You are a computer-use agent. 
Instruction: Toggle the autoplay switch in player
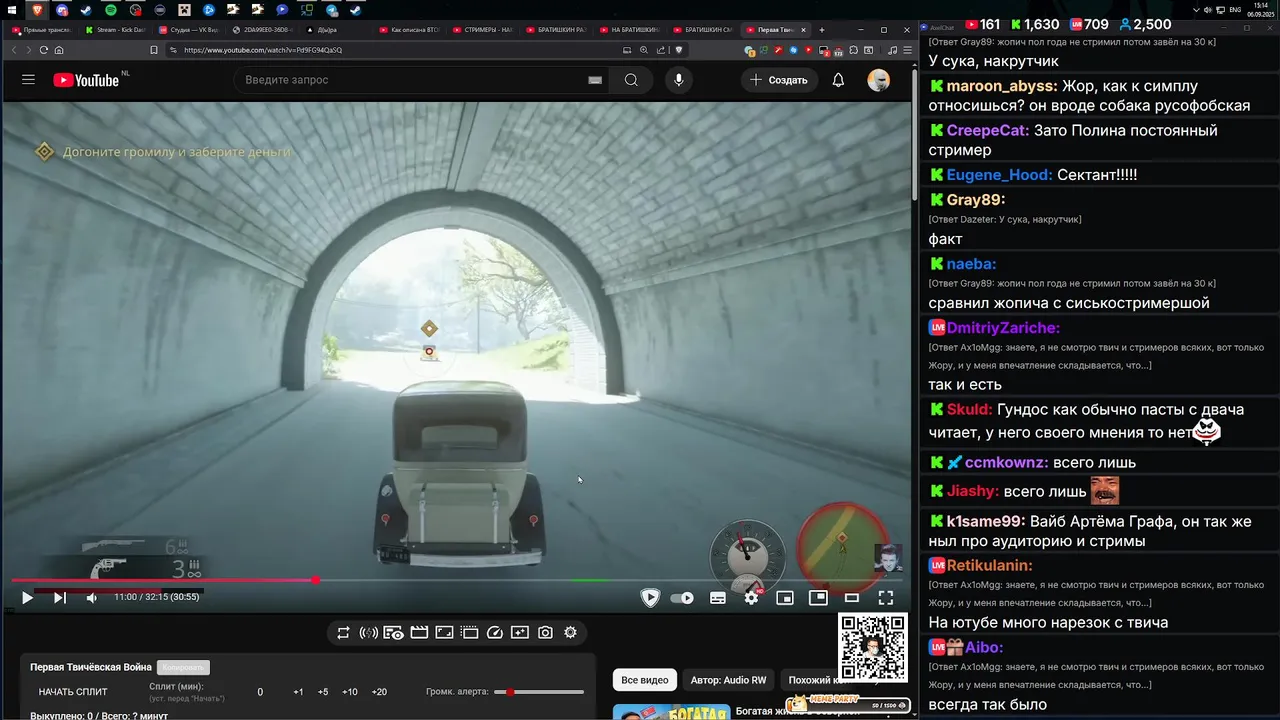[682, 598]
